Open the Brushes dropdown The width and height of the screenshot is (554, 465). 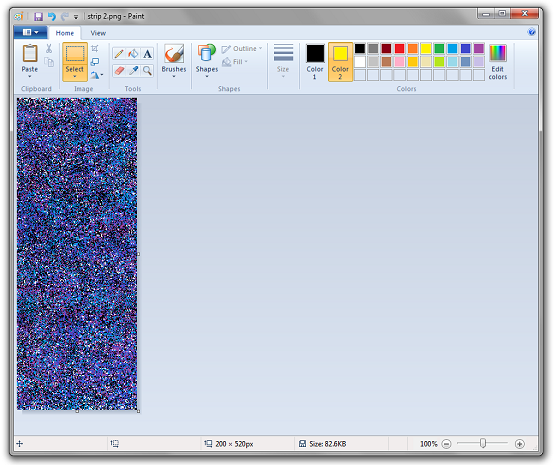(173, 61)
